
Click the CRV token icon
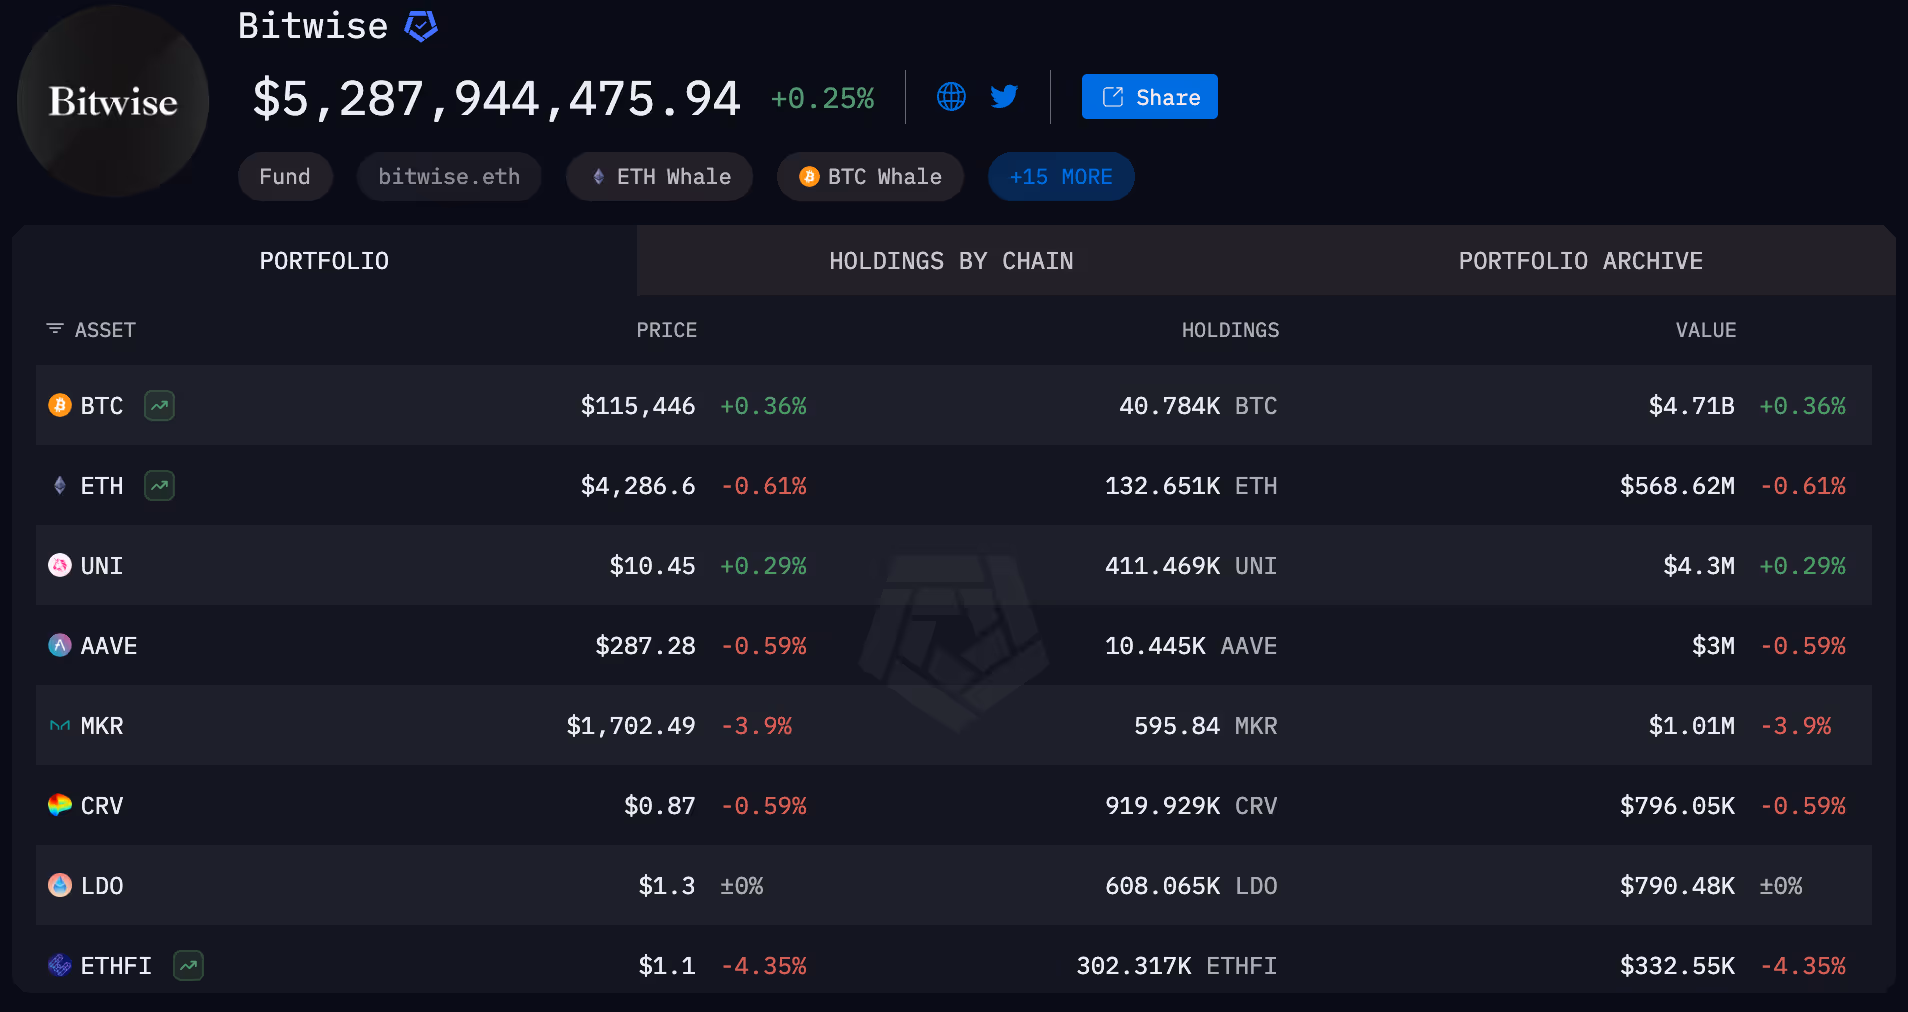point(60,805)
